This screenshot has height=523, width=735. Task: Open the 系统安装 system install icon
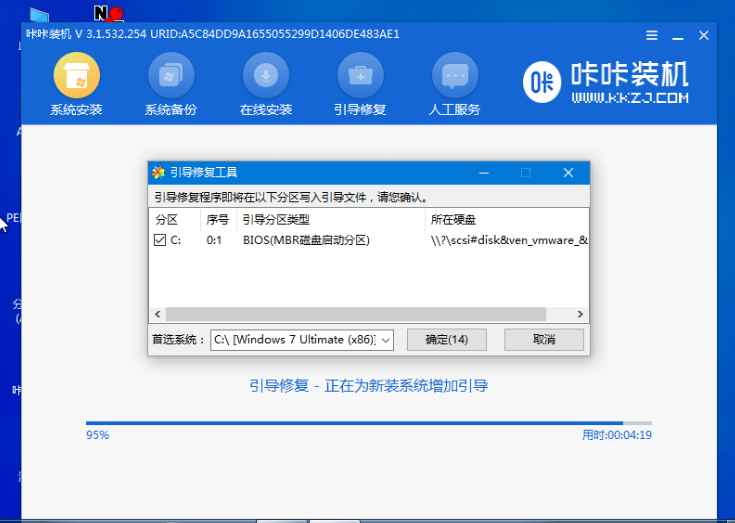76,76
